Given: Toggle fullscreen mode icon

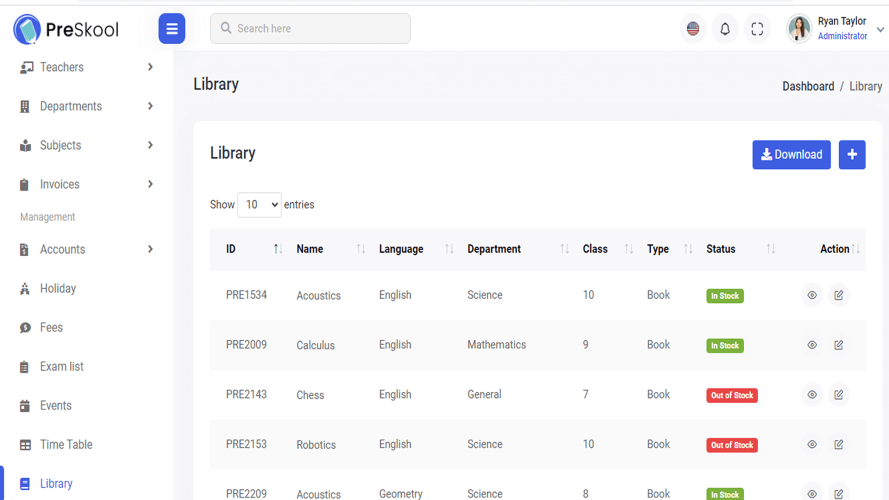Looking at the screenshot, I should 757,28.
